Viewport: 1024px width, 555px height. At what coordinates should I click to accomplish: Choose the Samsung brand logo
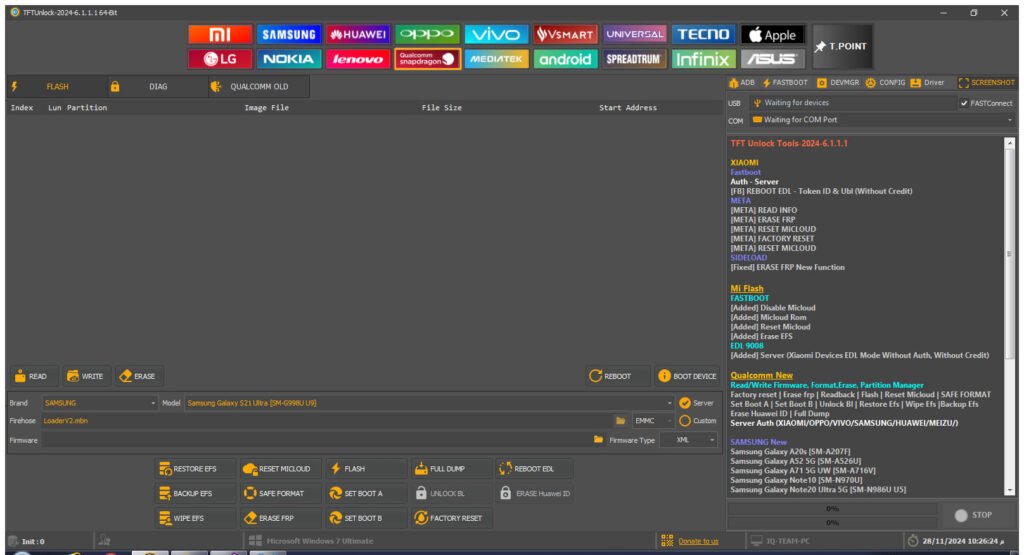click(289, 35)
